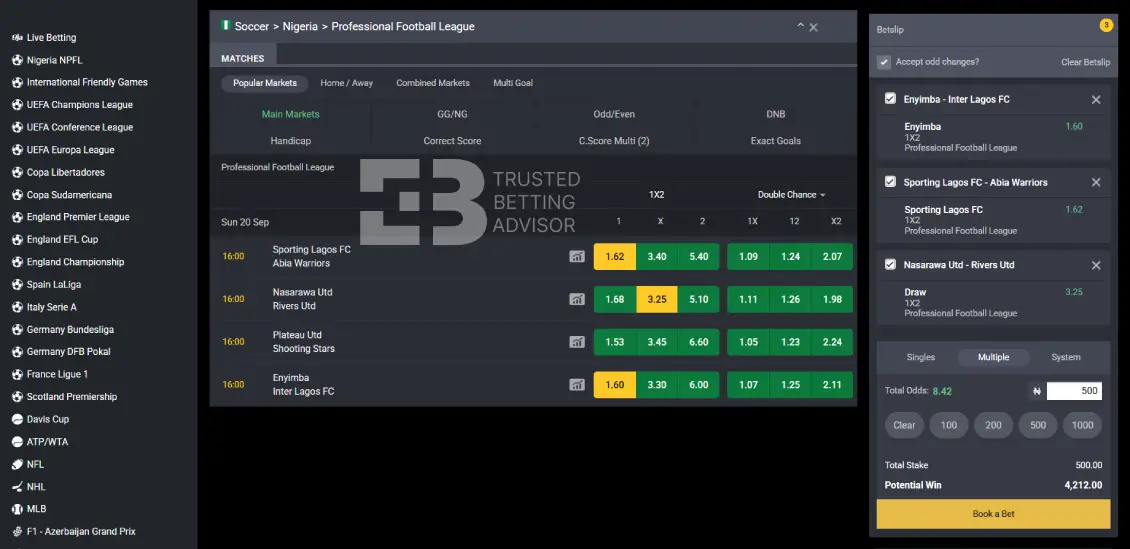Select NHL in sidebar
The image size is (1130, 549).
29,486
